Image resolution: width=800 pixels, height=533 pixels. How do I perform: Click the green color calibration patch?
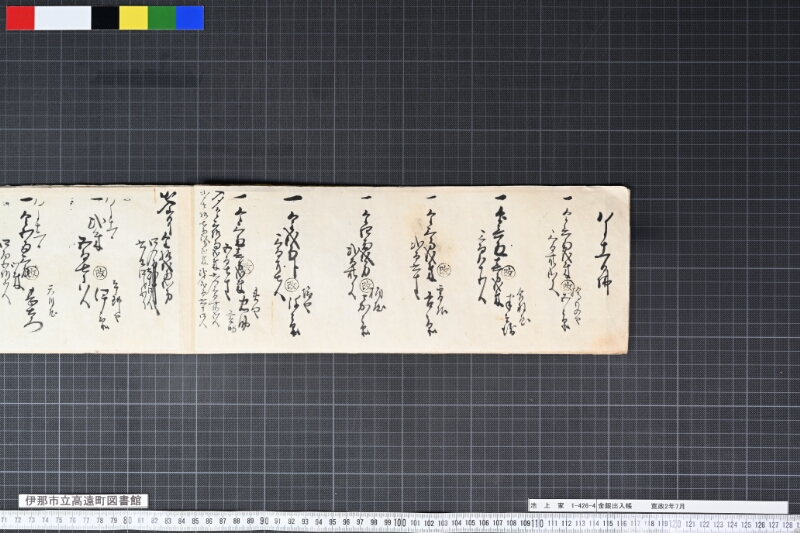click(x=162, y=18)
